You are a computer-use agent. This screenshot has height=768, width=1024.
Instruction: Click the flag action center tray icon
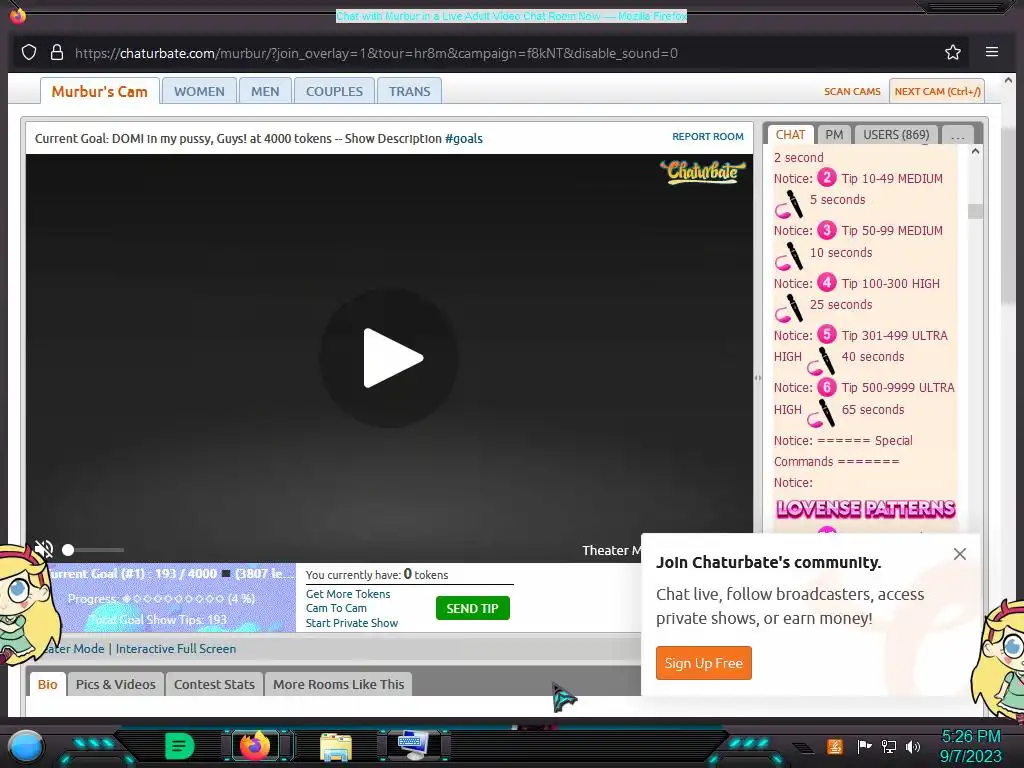click(864, 746)
